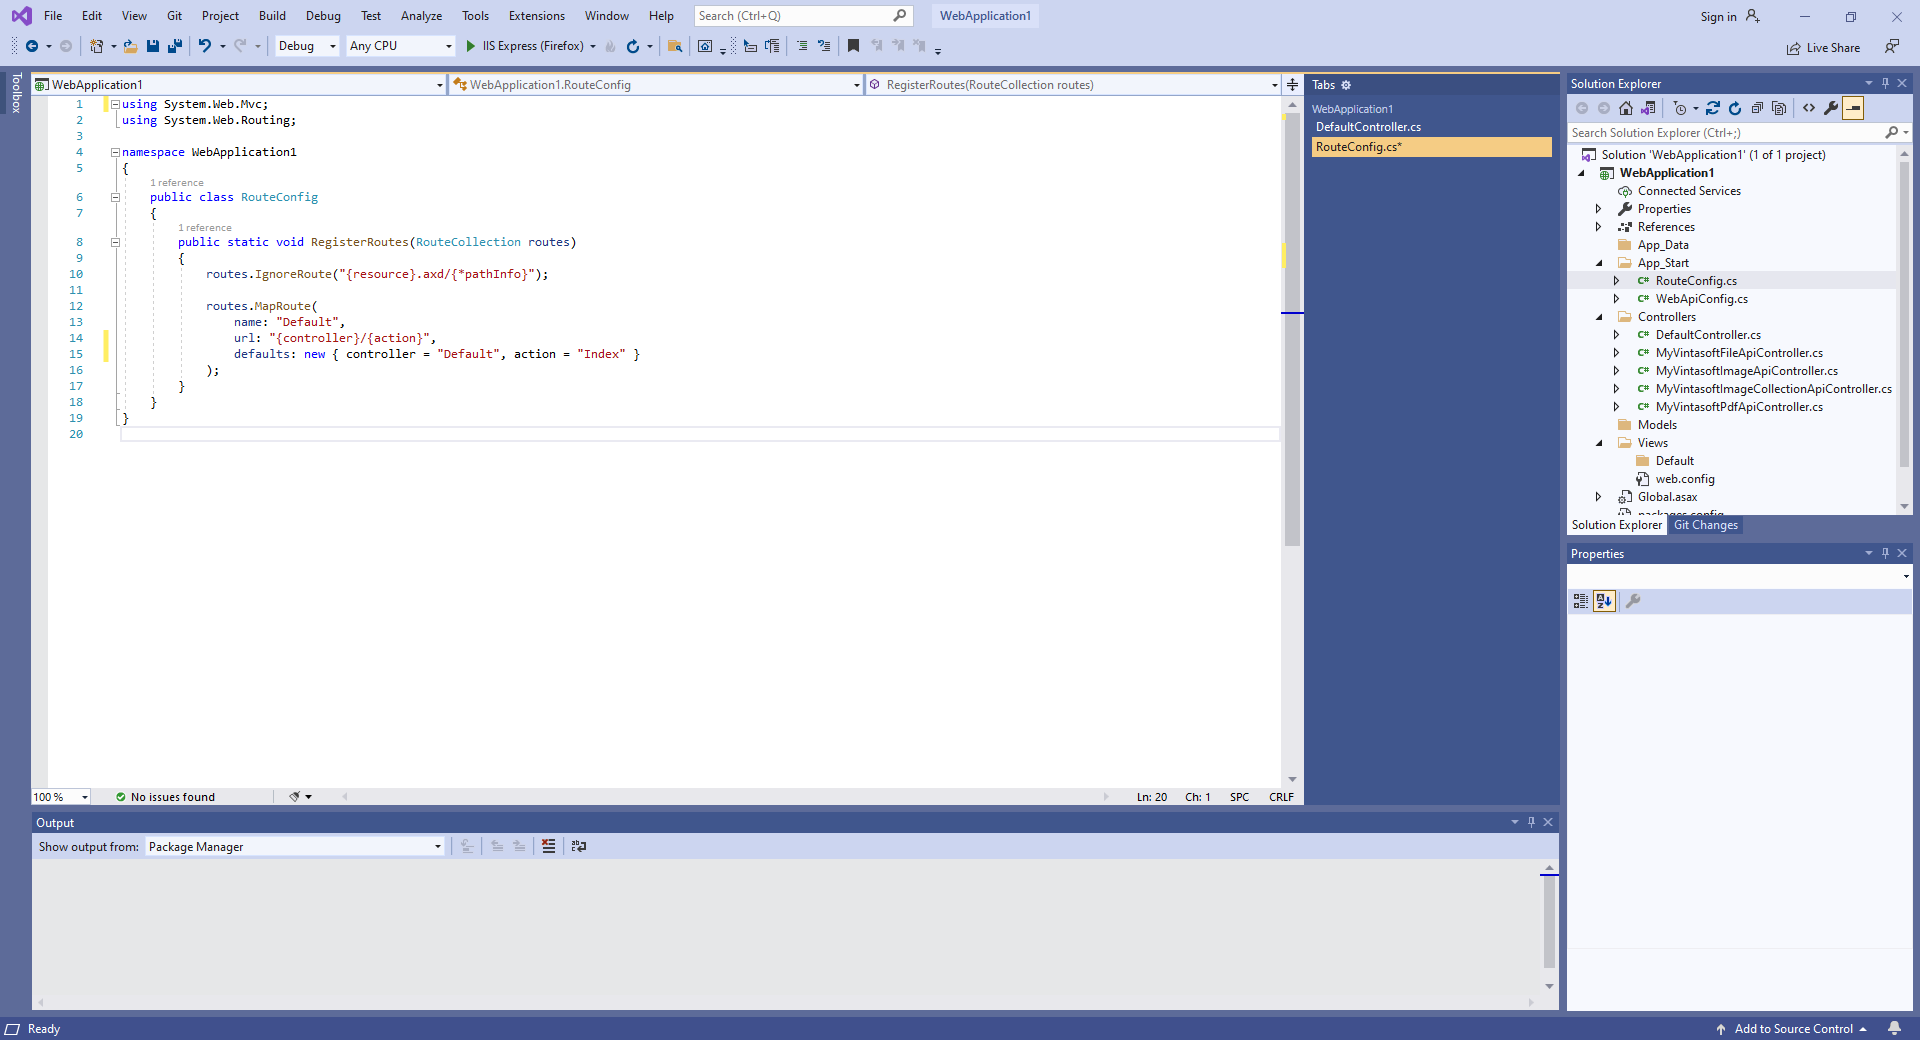Open the Analyze menu
Viewport: 1920px width, 1040px height.
[x=421, y=16]
